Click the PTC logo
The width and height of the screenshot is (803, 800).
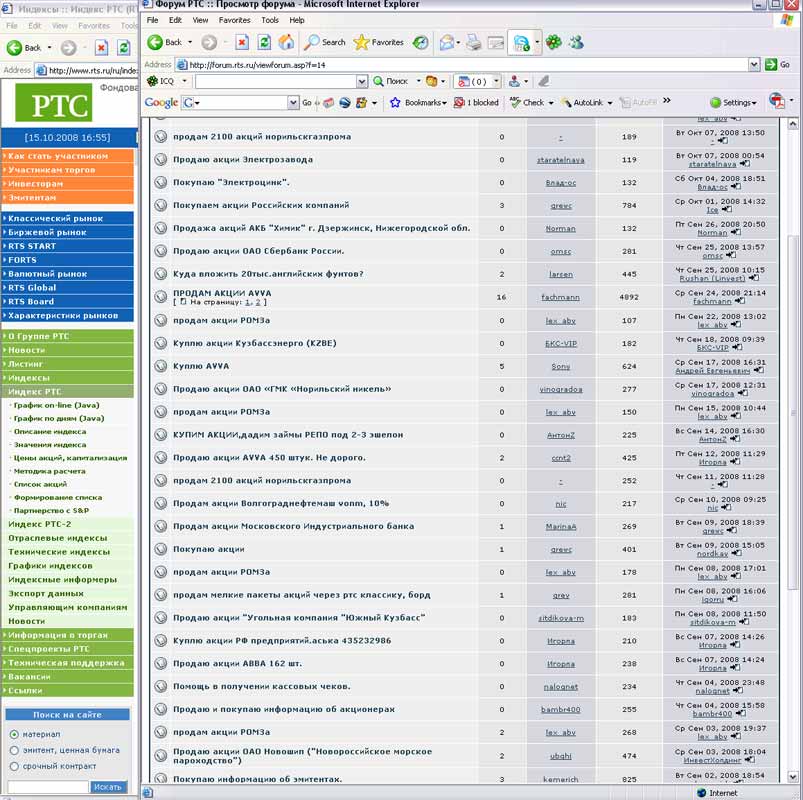[x=54, y=102]
